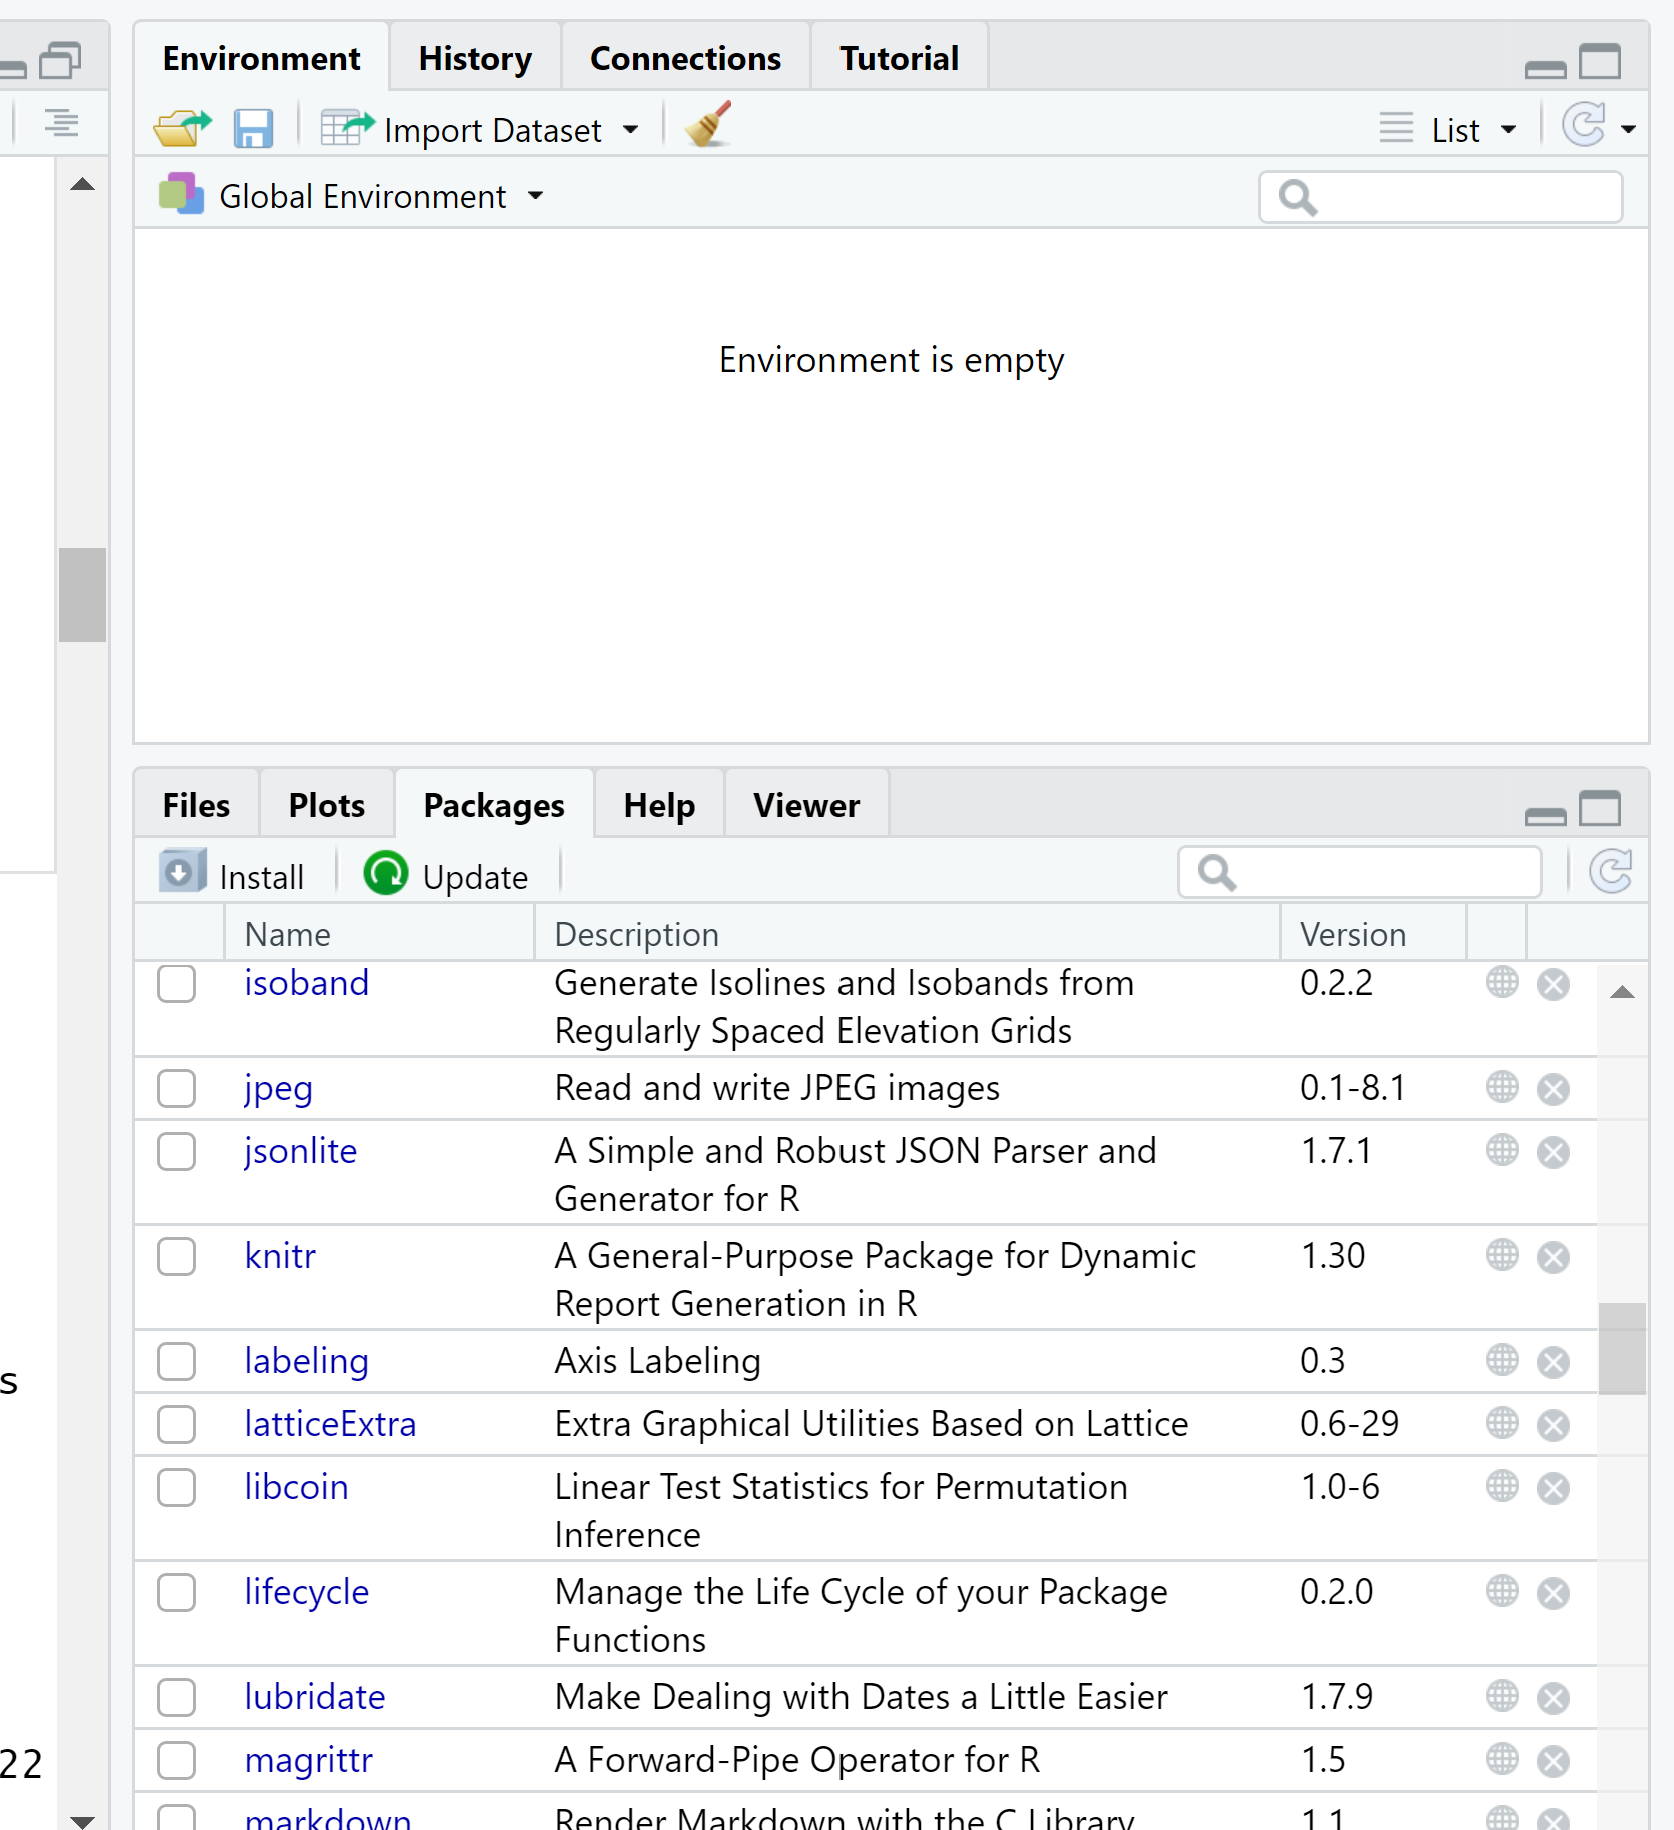
Task: Clear objects from workspace with the broom icon
Action: tap(708, 126)
